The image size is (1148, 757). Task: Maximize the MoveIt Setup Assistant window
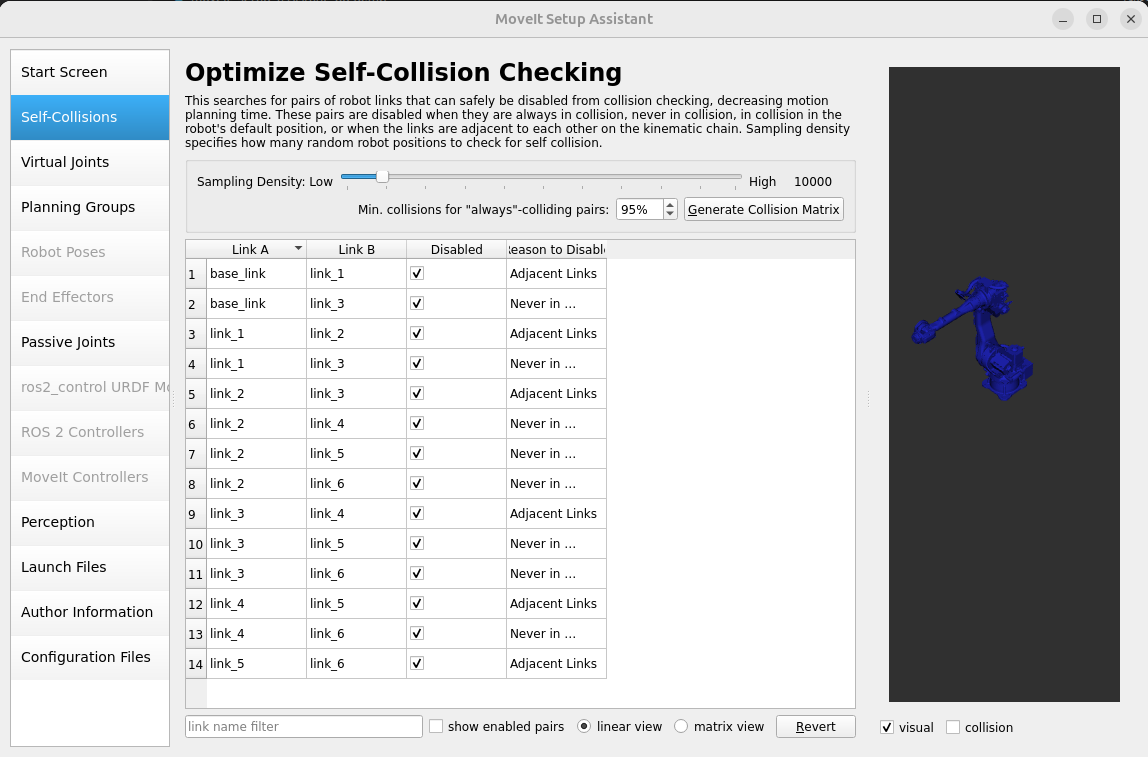(1097, 19)
